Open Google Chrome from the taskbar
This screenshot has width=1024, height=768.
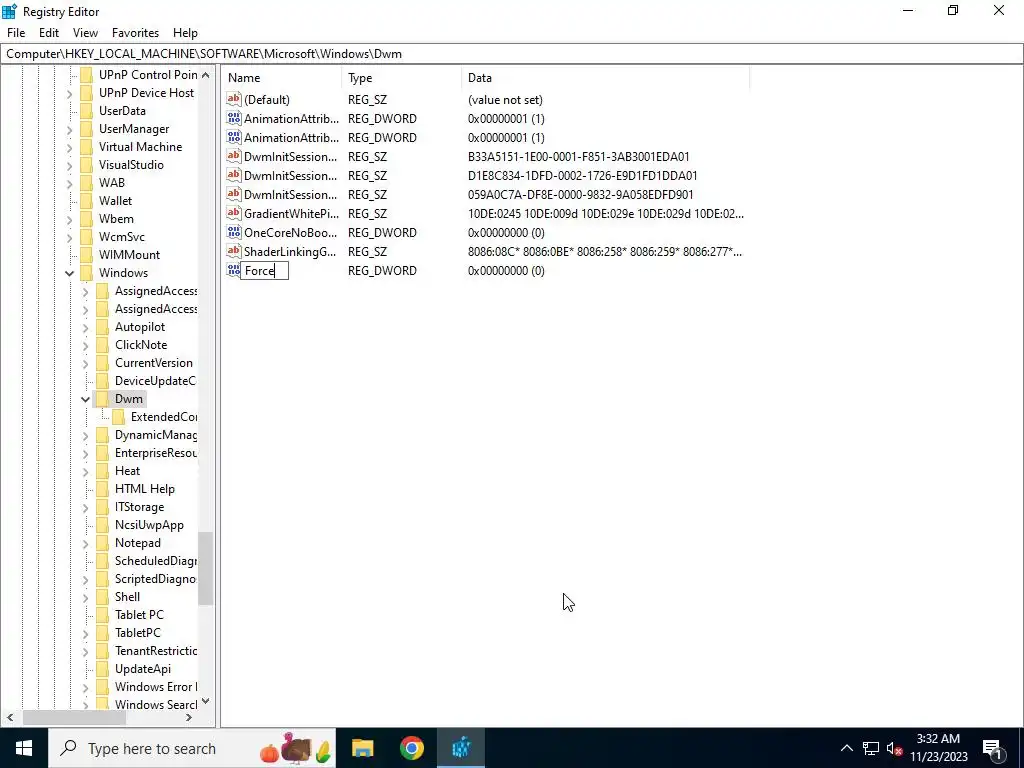(x=411, y=748)
